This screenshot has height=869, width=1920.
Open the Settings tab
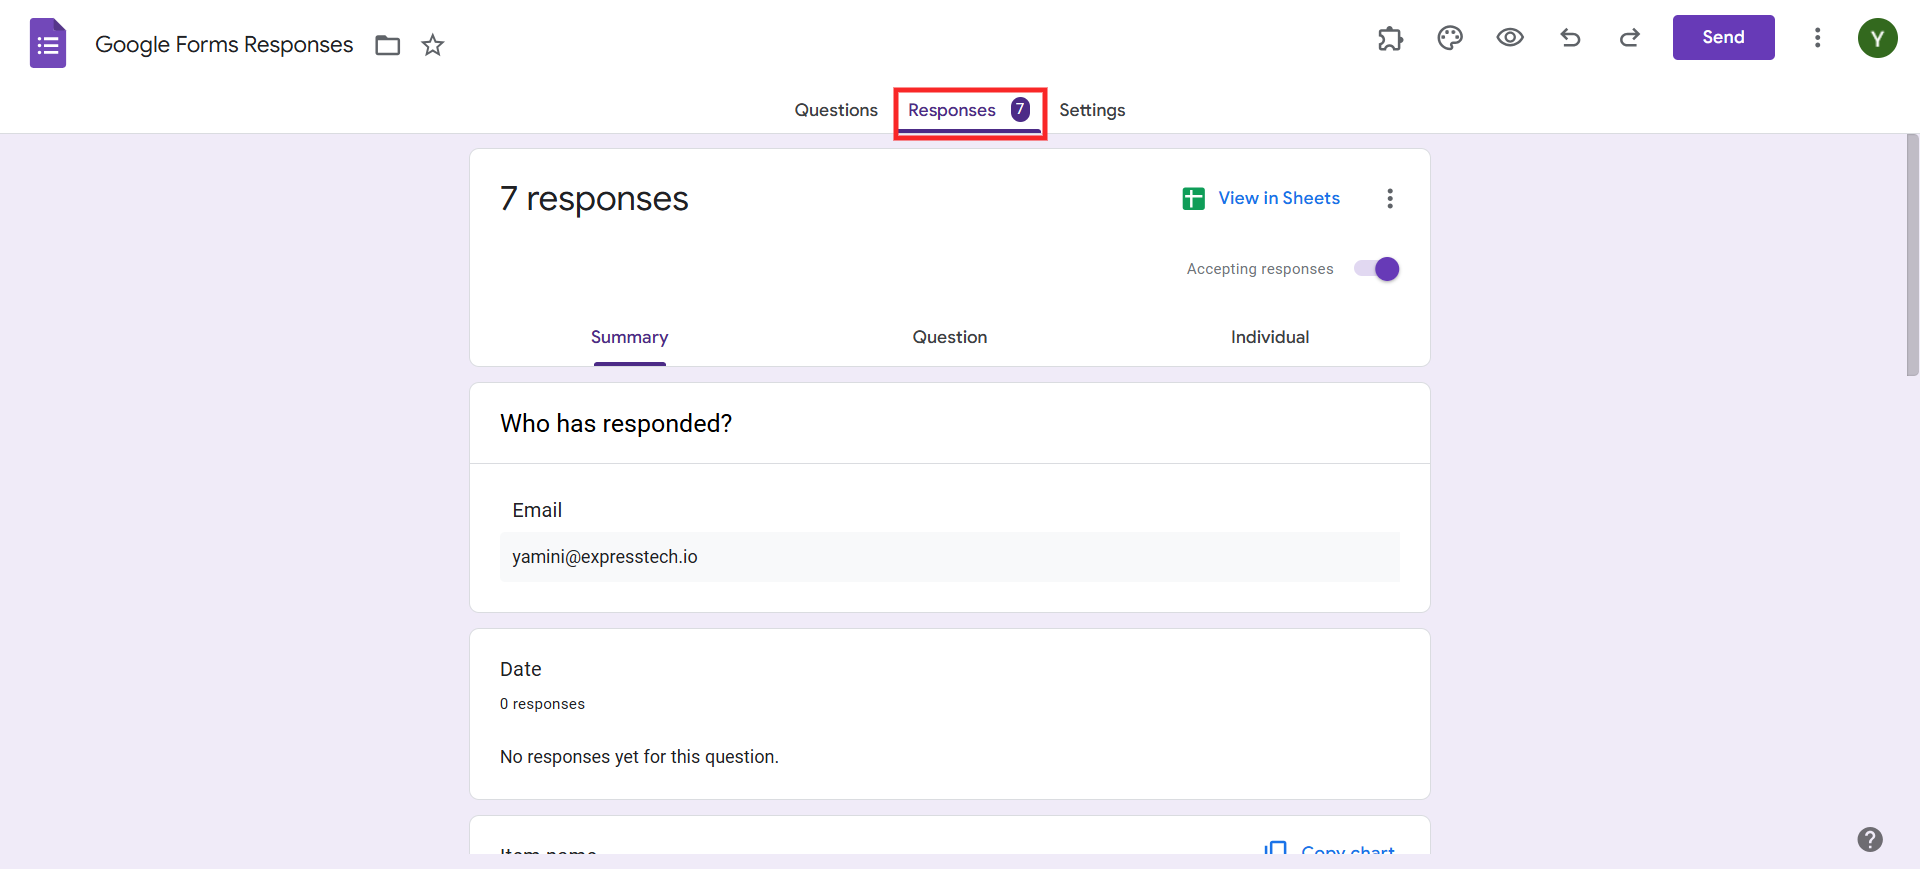1092,110
